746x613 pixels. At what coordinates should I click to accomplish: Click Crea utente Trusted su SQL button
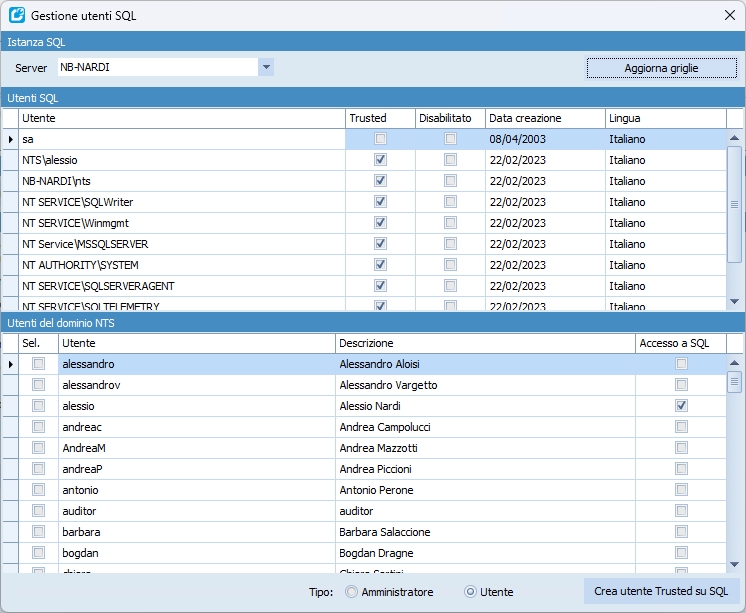coord(661,591)
